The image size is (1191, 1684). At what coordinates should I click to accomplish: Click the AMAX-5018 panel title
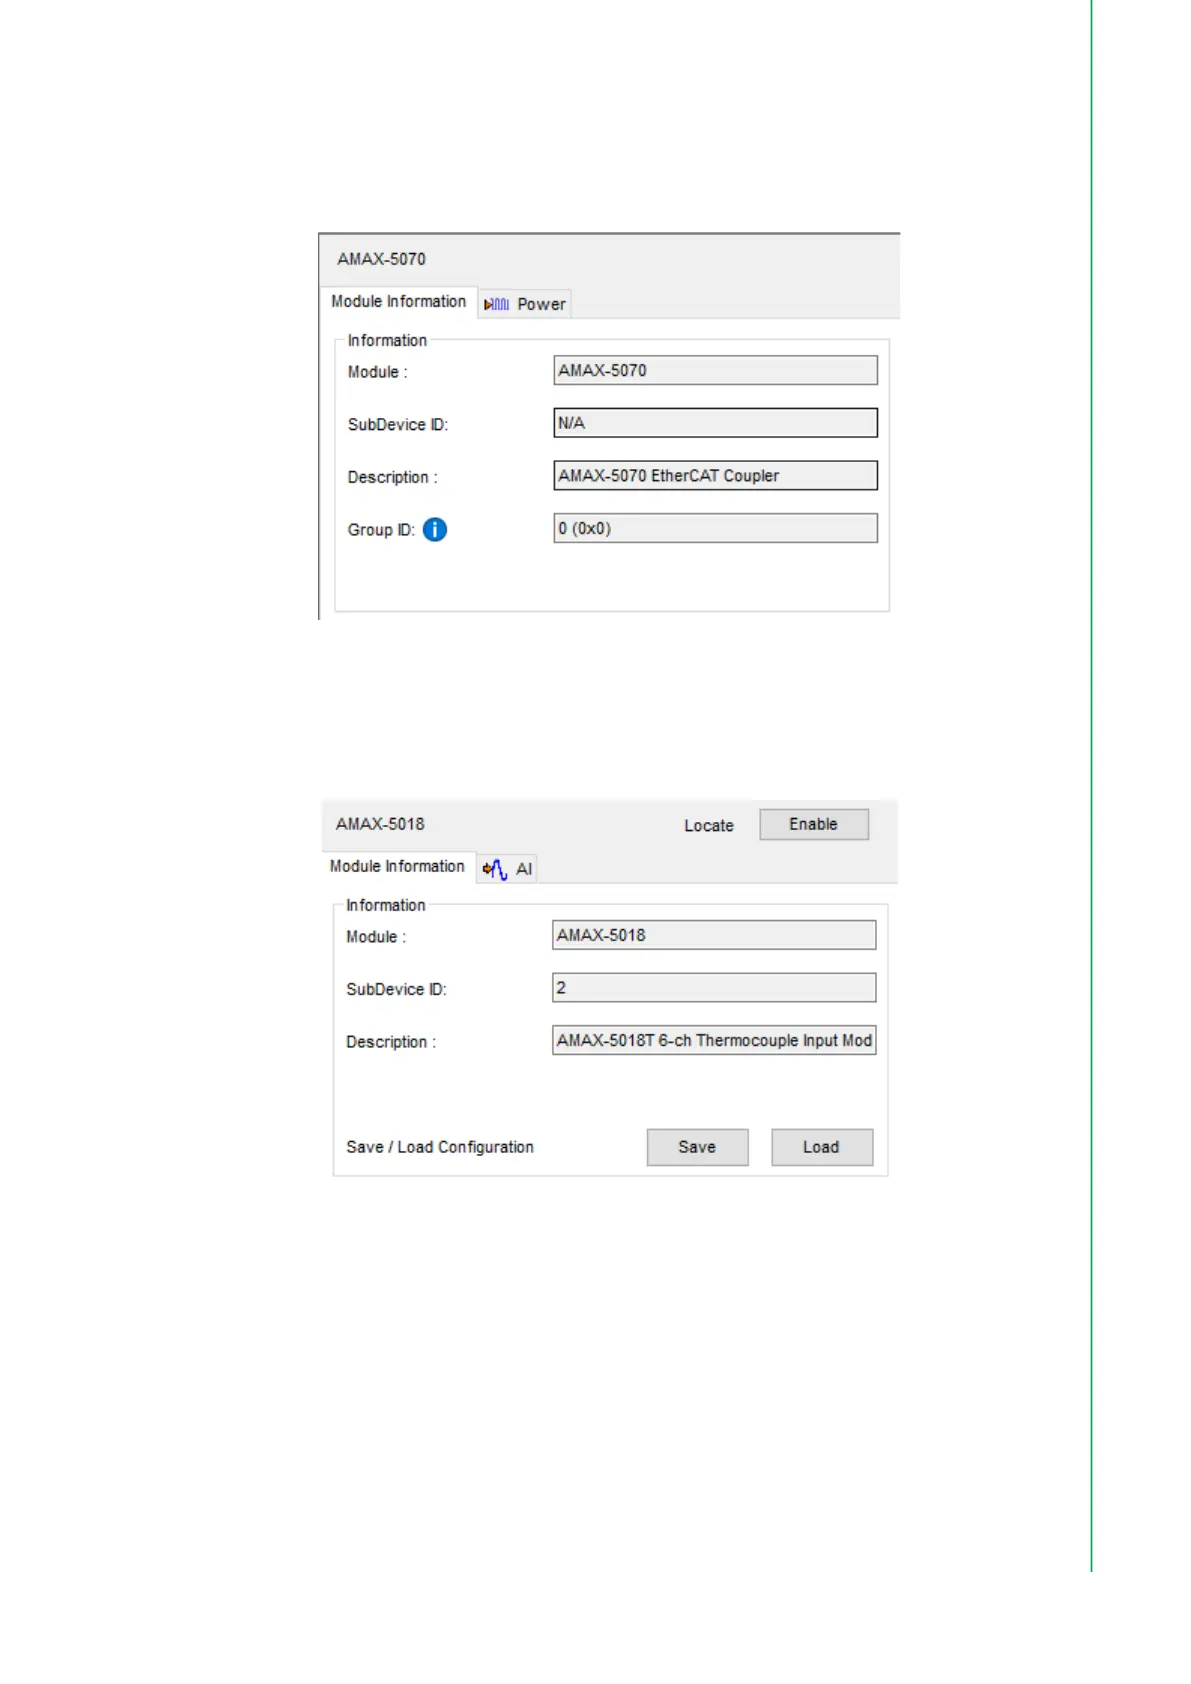380,824
